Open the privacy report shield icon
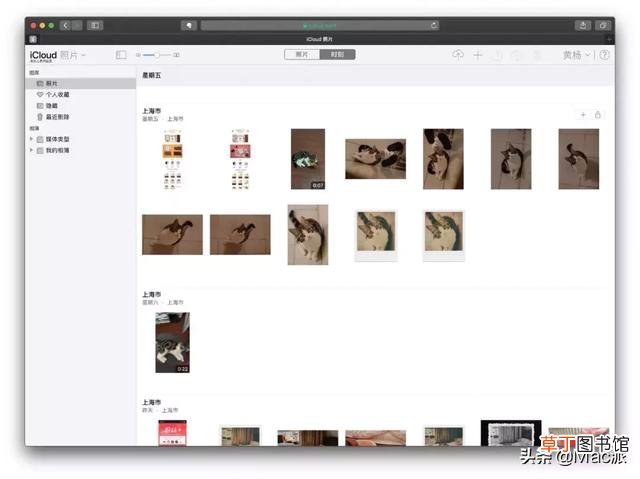Screen dimensions: 640x479 189,25
